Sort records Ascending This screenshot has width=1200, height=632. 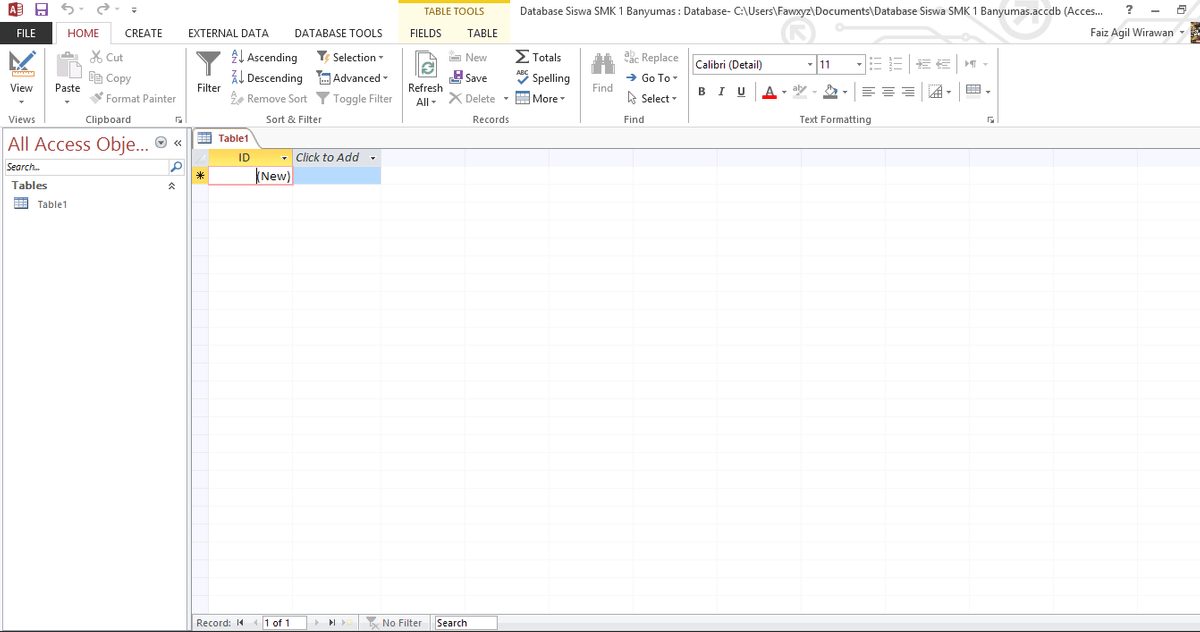(264, 58)
